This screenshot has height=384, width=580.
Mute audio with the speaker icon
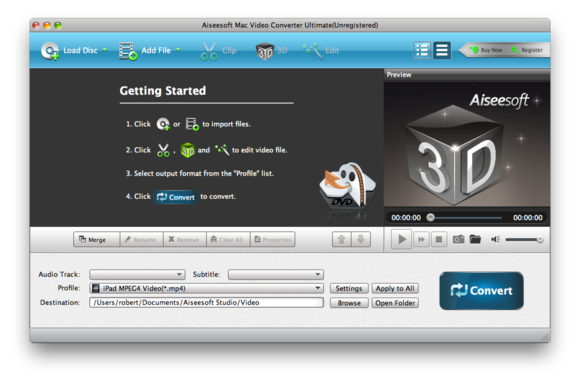coord(495,239)
